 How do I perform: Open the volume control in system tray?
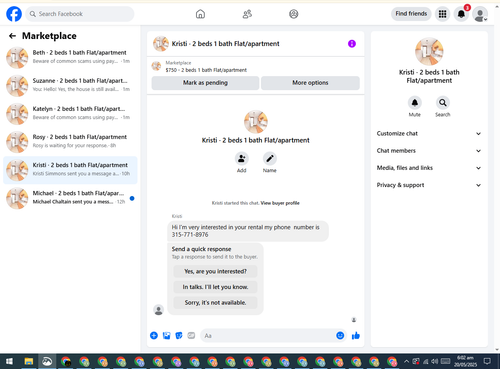tap(434, 361)
